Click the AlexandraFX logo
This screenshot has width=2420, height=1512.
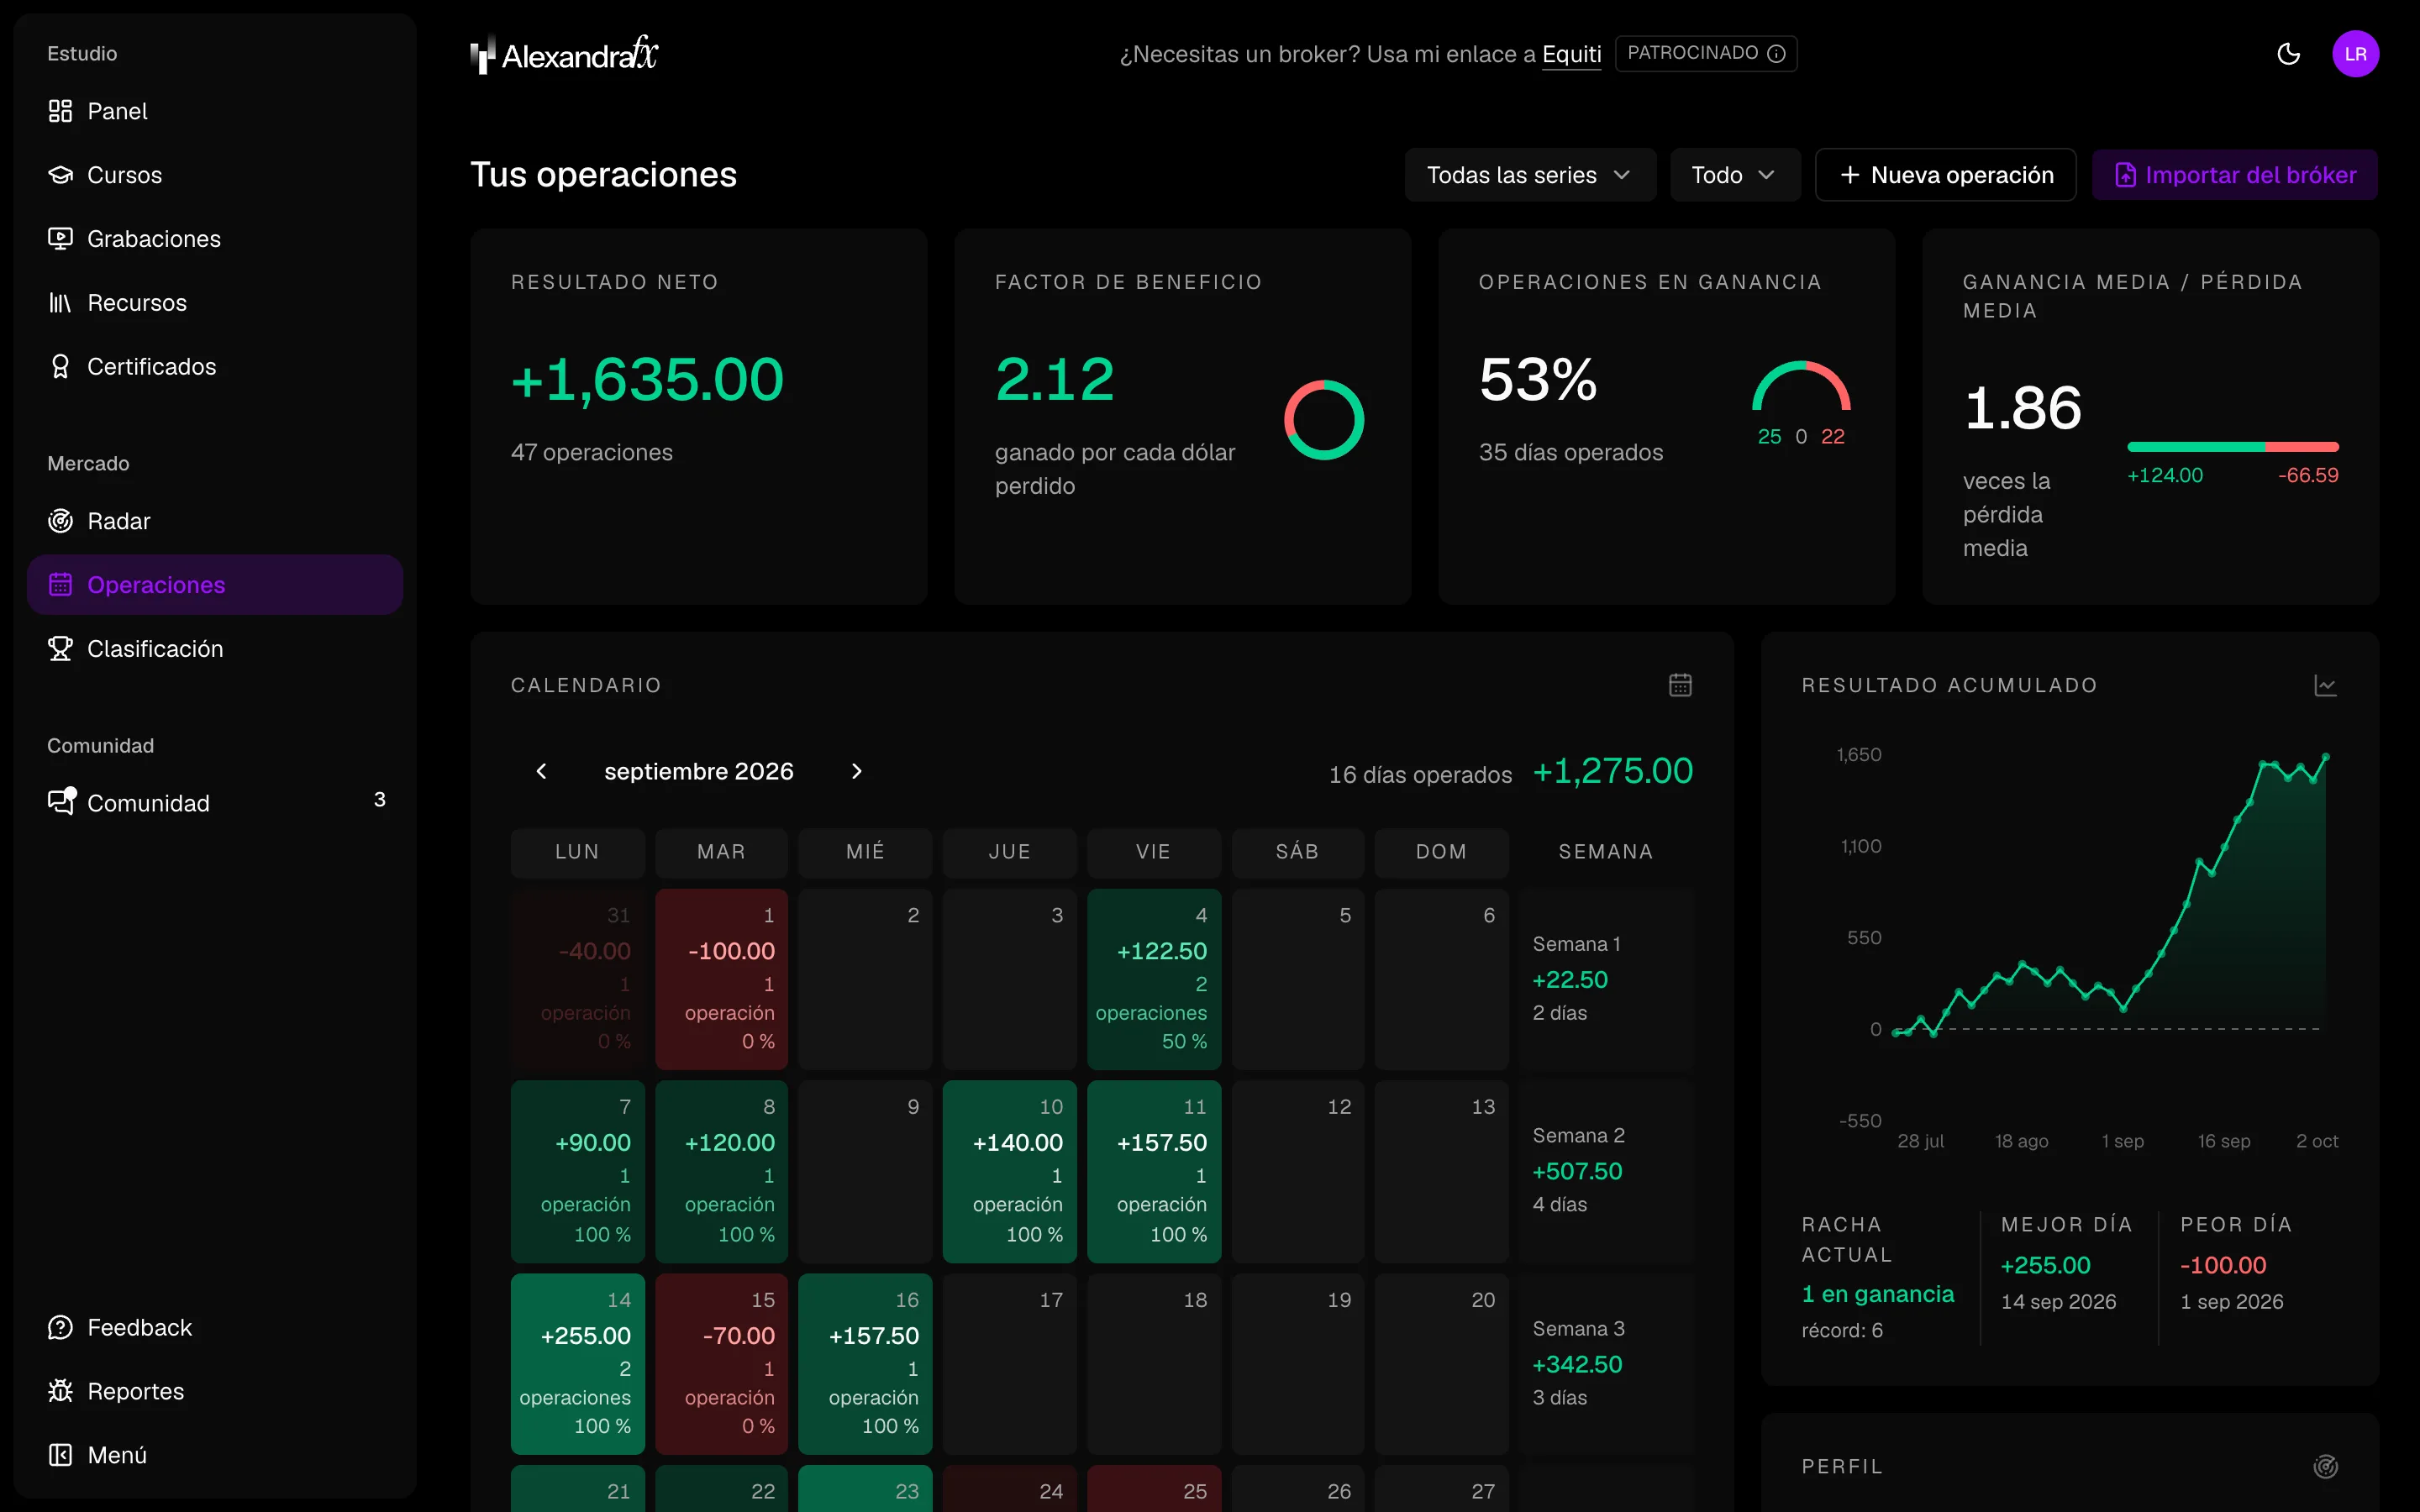click(x=564, y=54)
